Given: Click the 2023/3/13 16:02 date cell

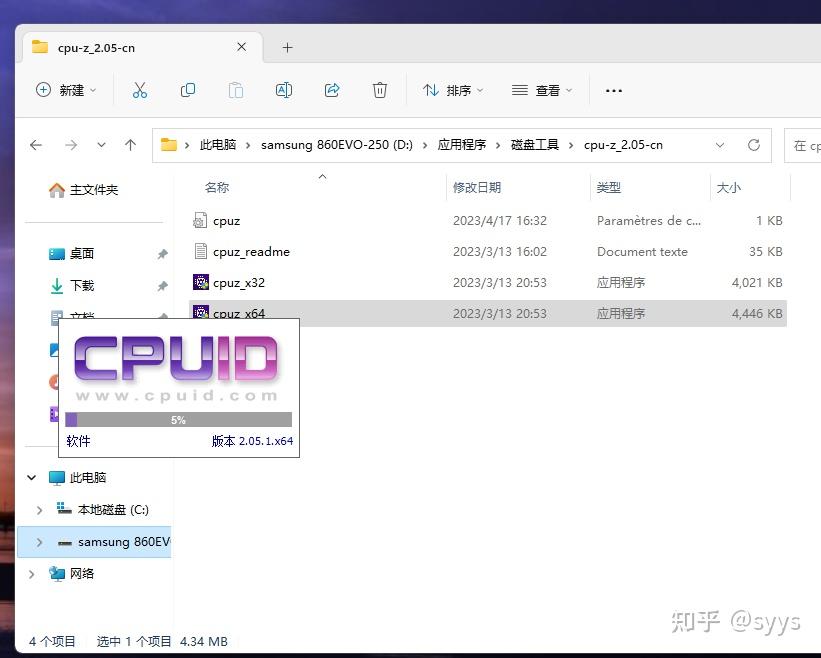Looking at the screenshot, I should (x=500, y=252).
